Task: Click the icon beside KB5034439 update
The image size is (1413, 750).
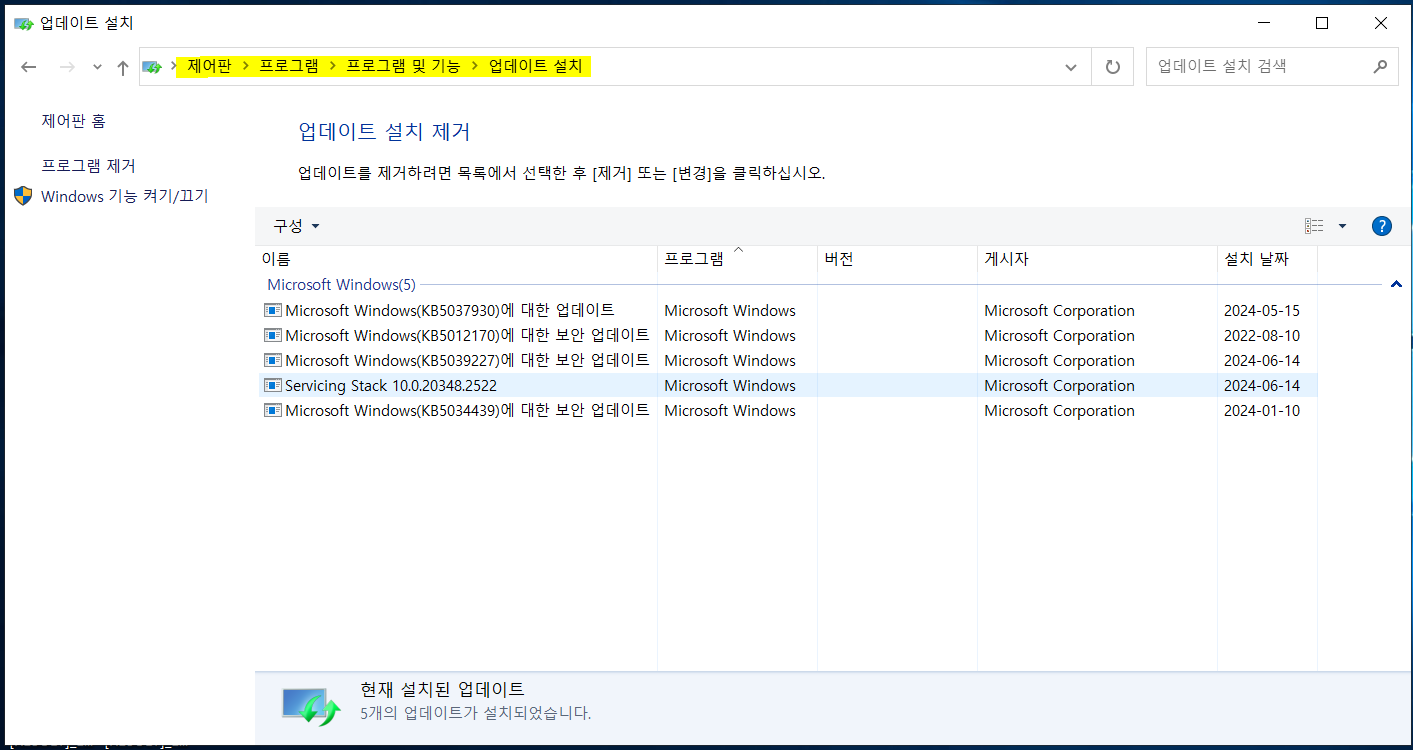Action: tap(273, 410)
